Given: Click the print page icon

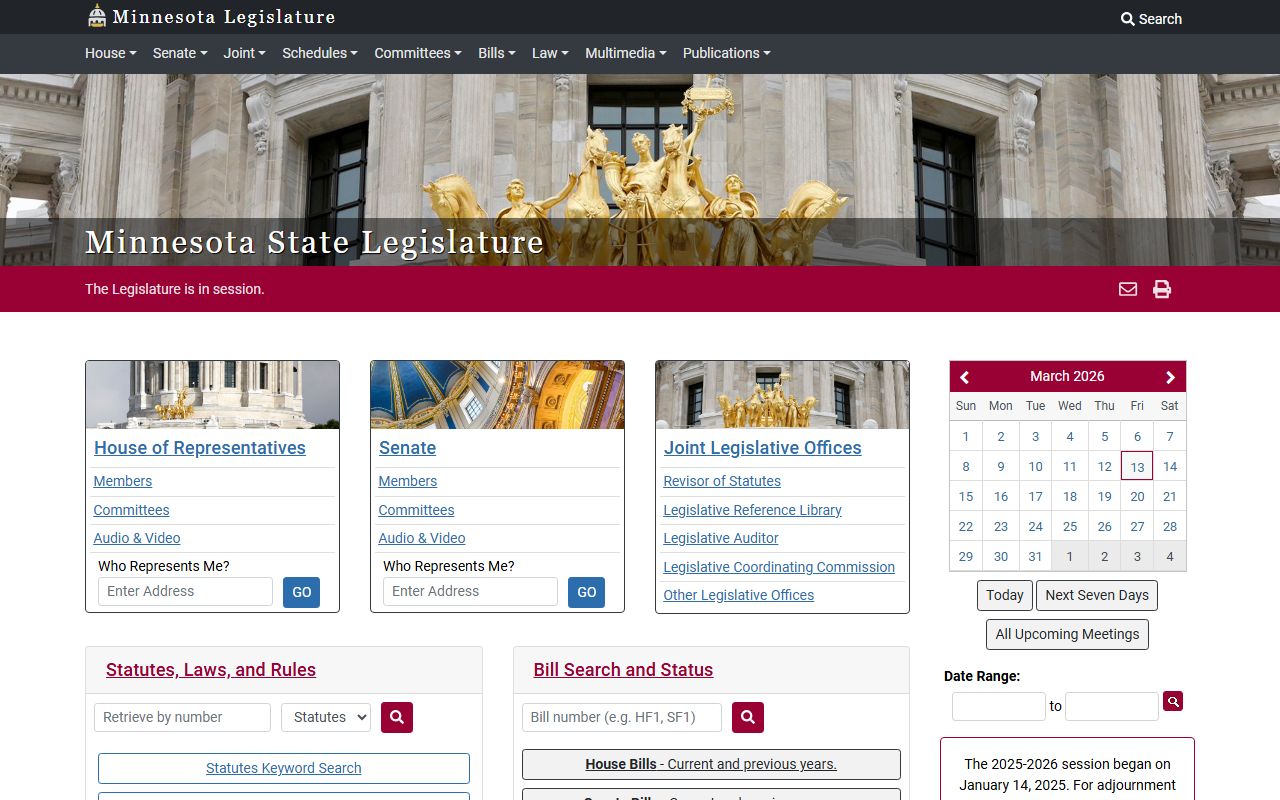Looking at the screenshot, I should coord(1162,289).
